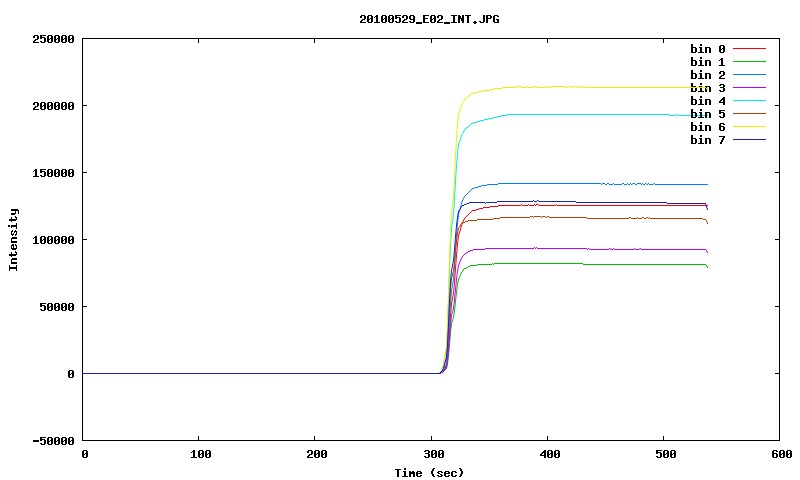This screenshot has height=480, width=800.
Task: Click the 50000 y-axis tick label
Action: [57, 307]
